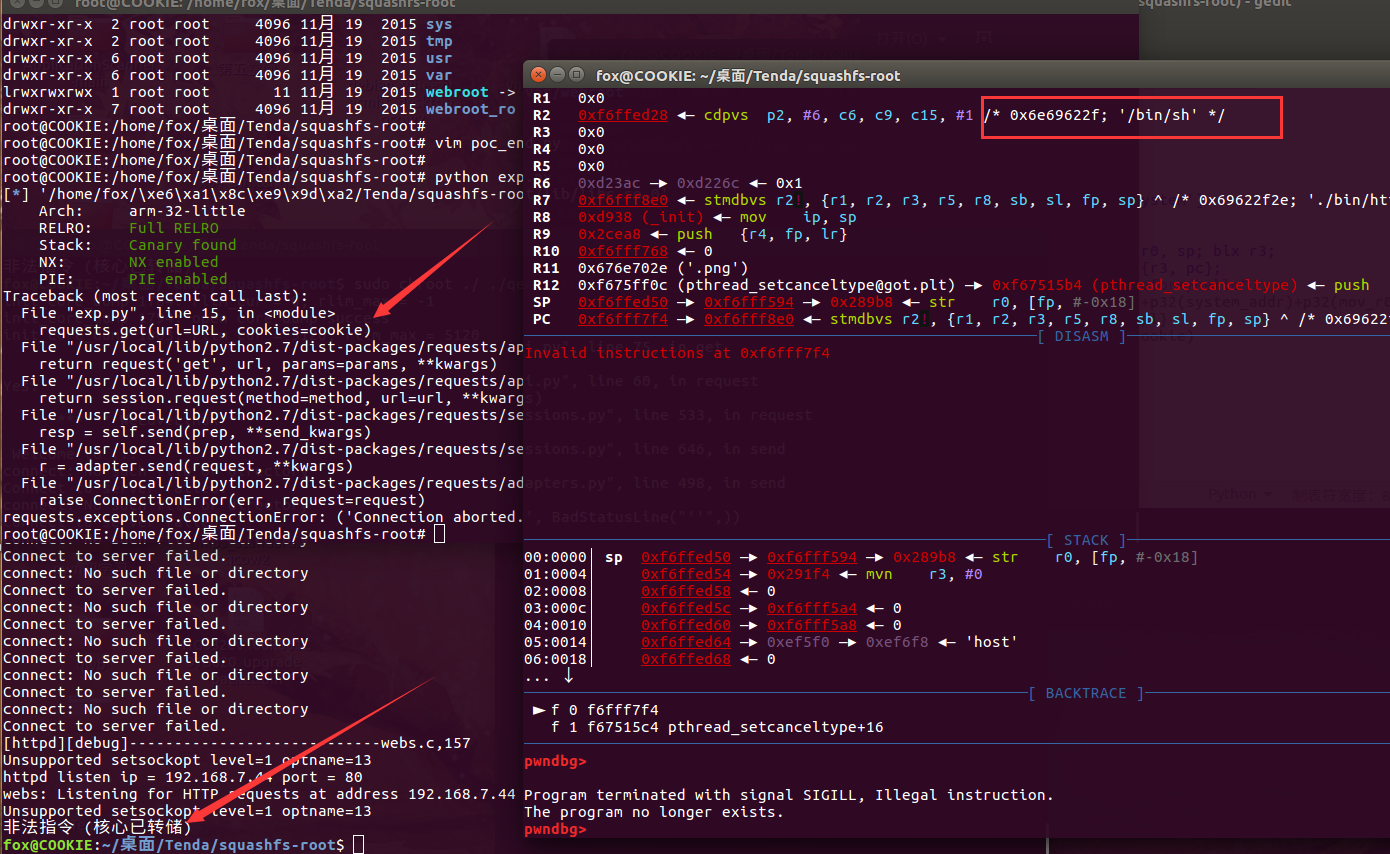This screenshot has height=854, width=1390.
Task: Click 'httpd listen ip = 192.168.7.4' line
Action: (x=183, y=777)
